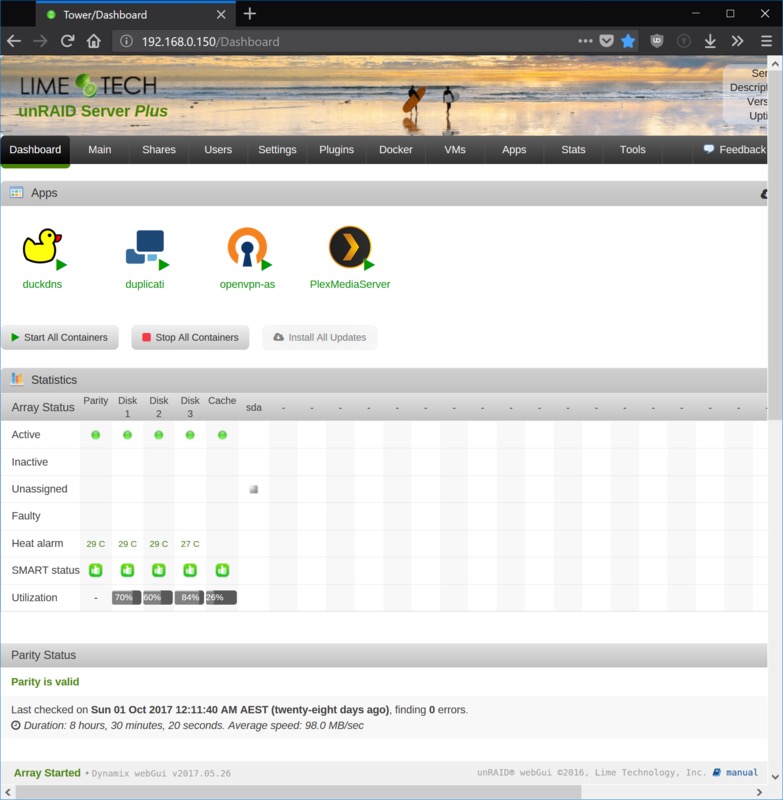Image resolution: width=783 pixels, height=800 pixels.
Task: Click Cache active status indicator
Action: click(x=222, y=435)
